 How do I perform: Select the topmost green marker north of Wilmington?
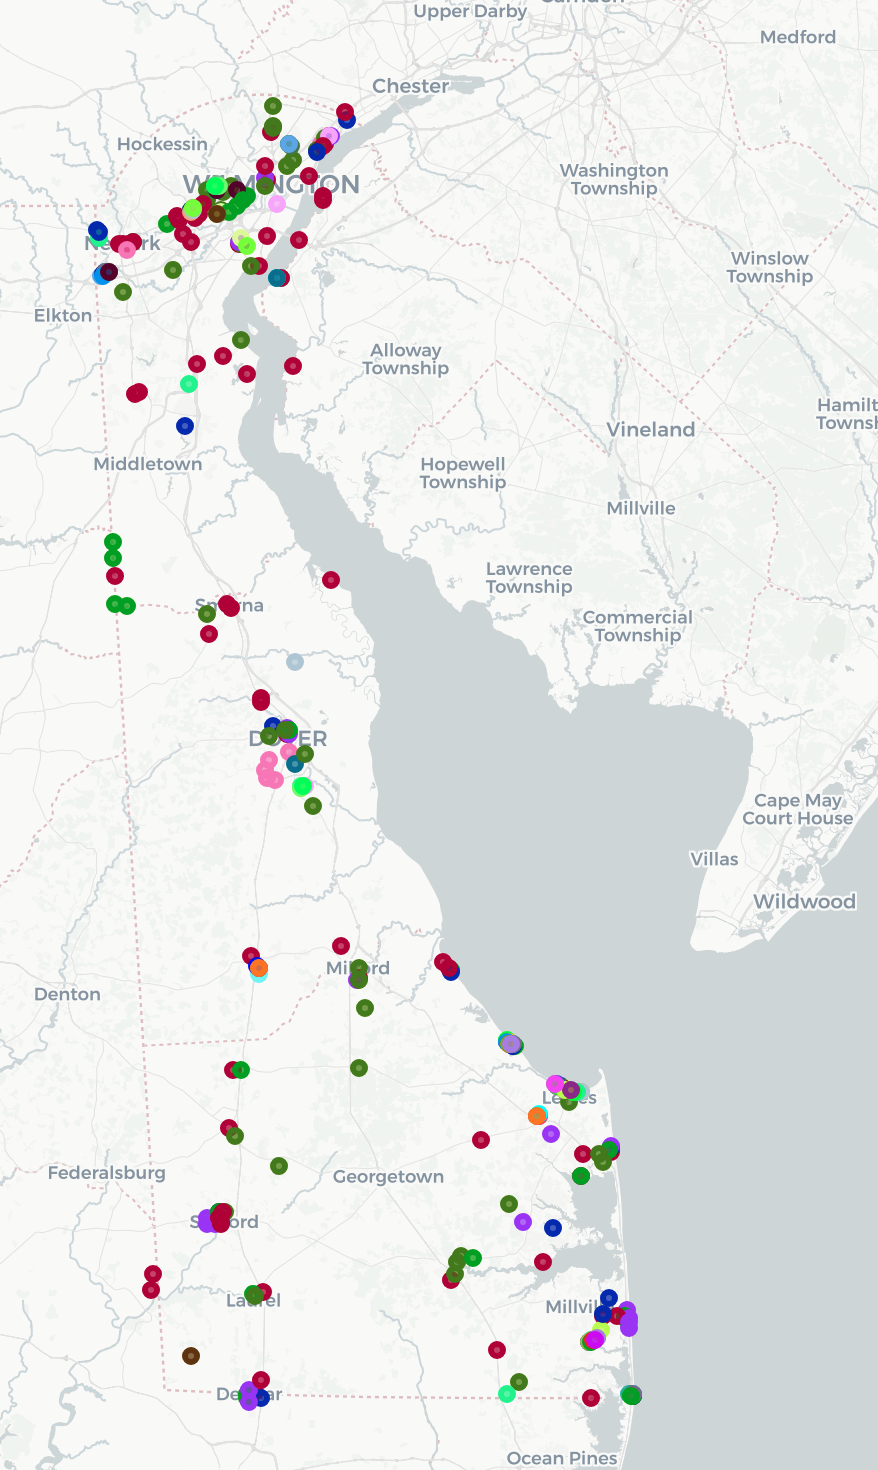coord(273,106)
